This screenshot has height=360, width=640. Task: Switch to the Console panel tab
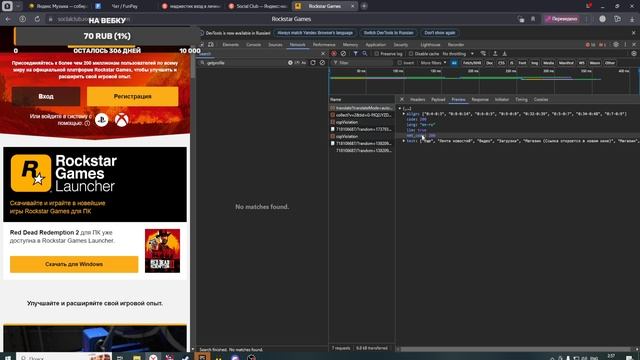pyautogui.click(x=253, y=44)
